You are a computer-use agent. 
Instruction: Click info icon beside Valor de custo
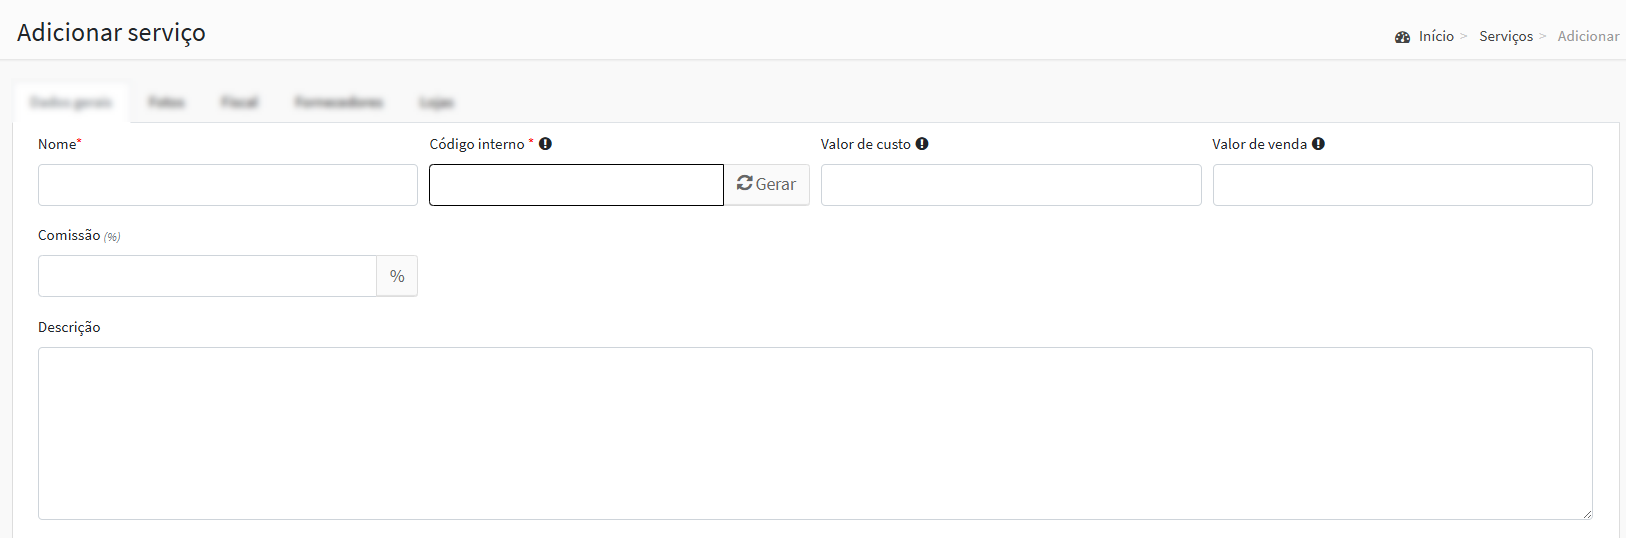tap(922, 144)
